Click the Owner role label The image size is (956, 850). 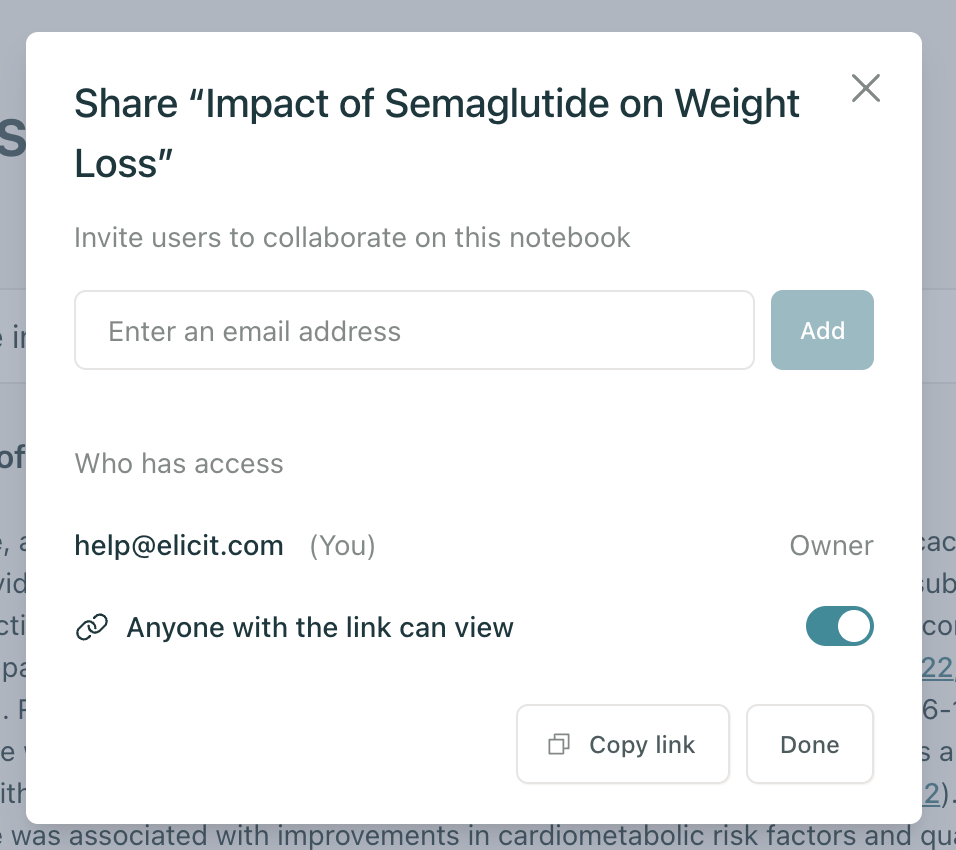[831, 546]
